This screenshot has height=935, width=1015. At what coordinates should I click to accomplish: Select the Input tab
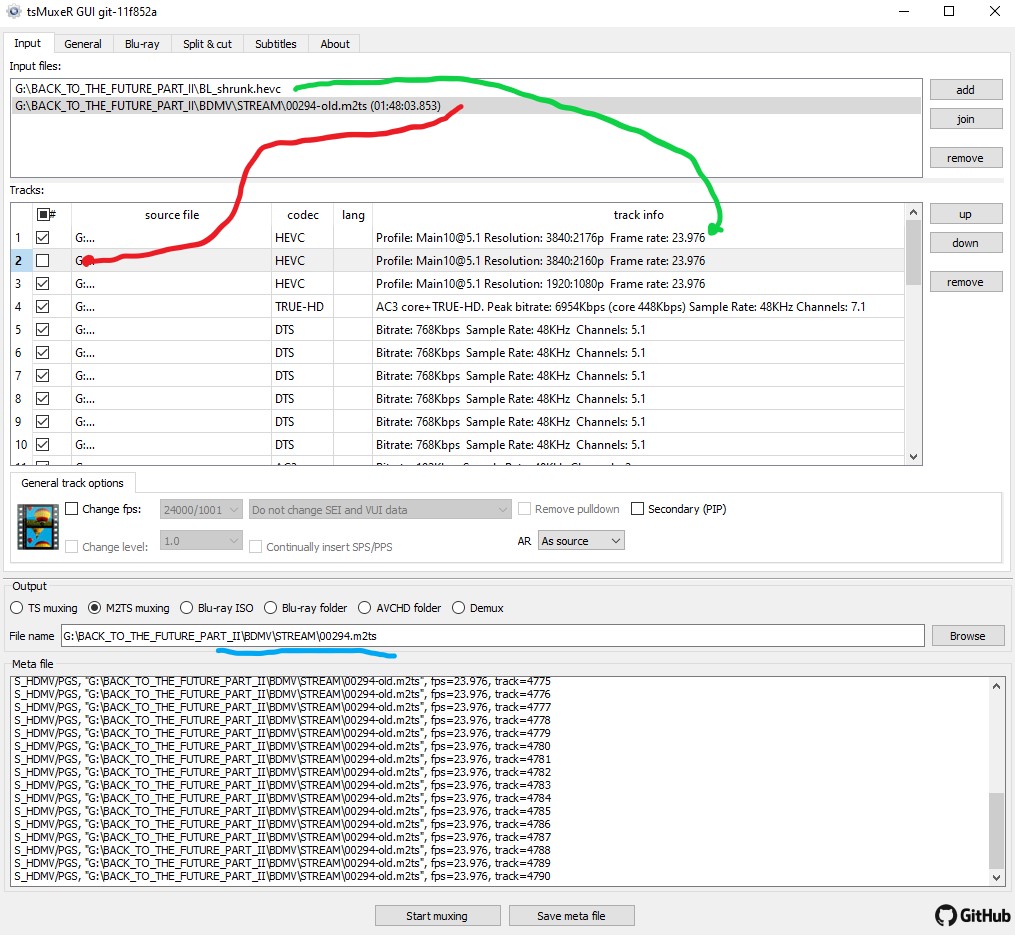(27, 43)
